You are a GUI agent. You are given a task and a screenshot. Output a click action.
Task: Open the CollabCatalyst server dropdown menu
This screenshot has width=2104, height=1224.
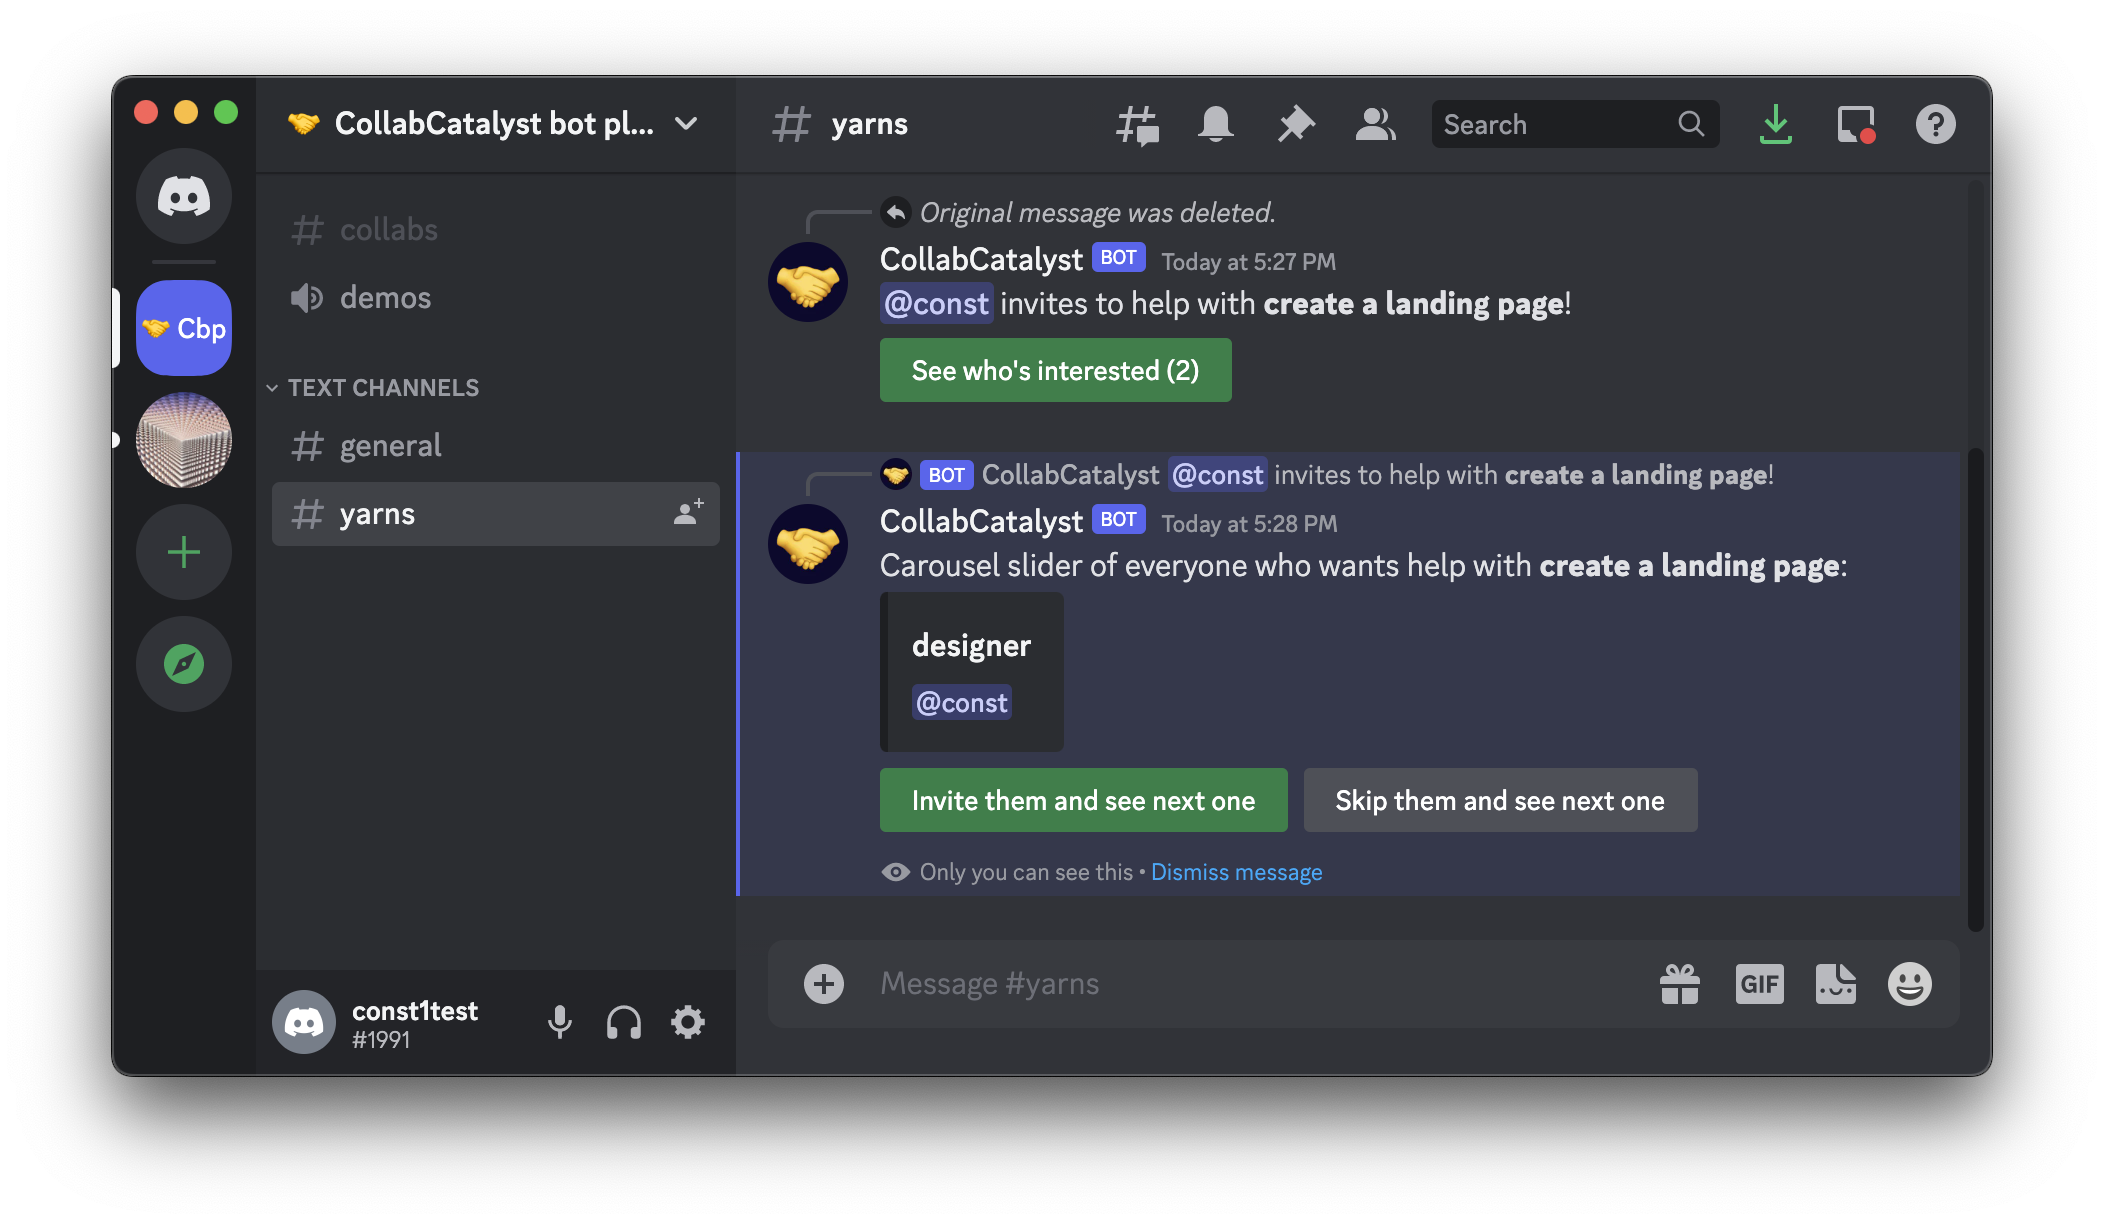pyautogui.click(x=686, y=124)
